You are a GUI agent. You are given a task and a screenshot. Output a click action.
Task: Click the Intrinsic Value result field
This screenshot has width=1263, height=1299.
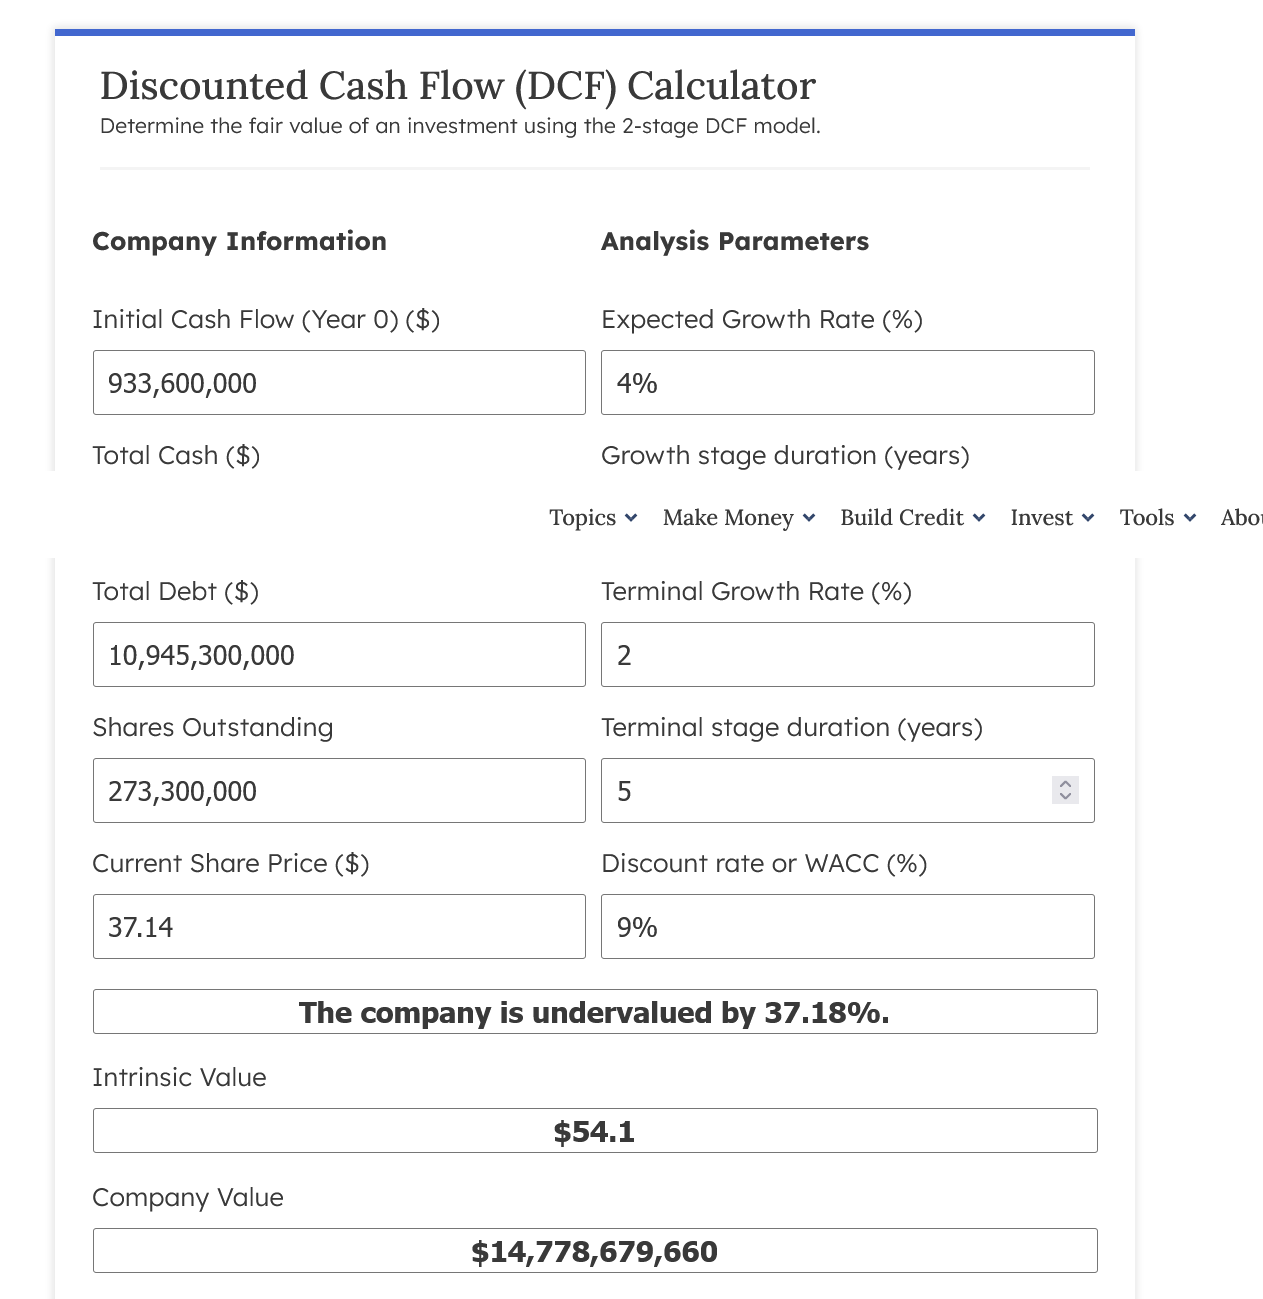point(595,1130)
